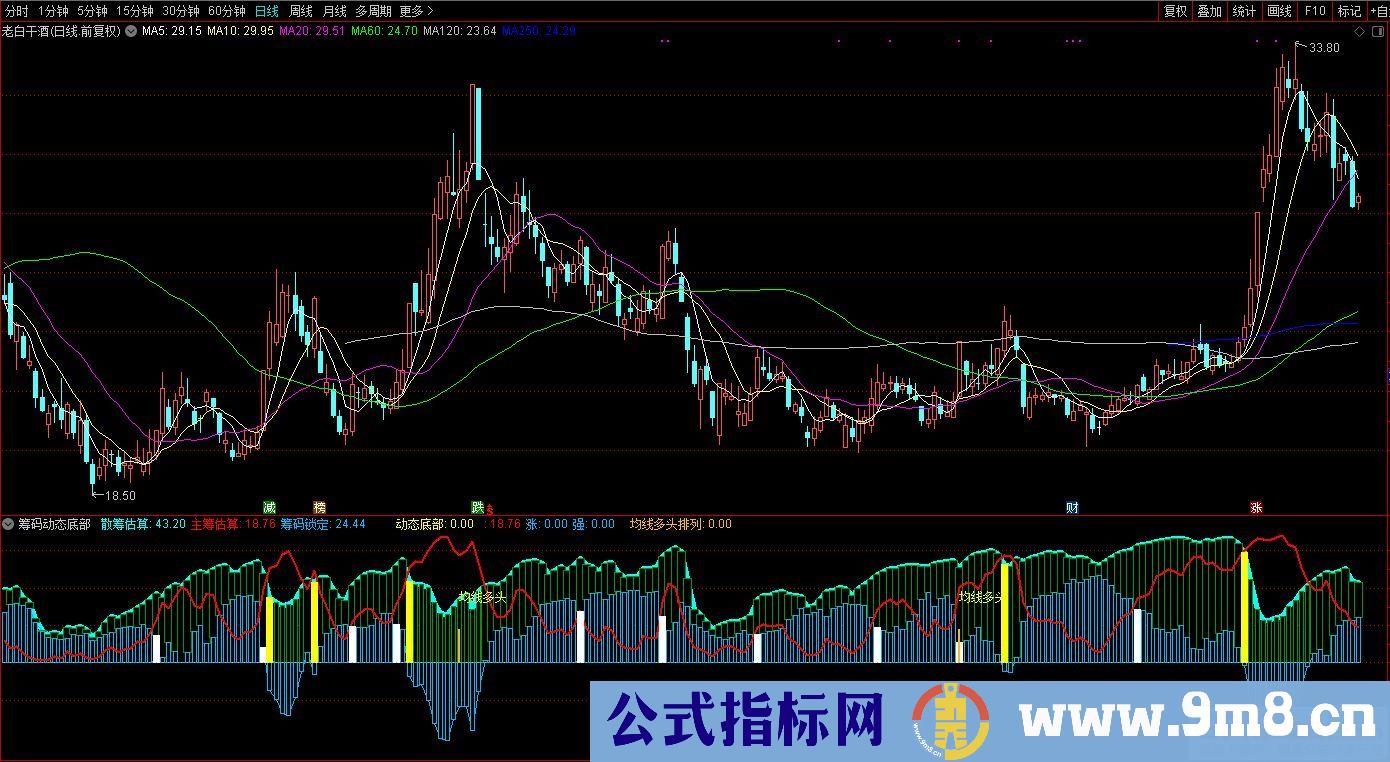Image resolution: width=1390 pixels, height=762 pixels.
Task: Open the 统计 statistics button
Action: [x=1244, y=11]
